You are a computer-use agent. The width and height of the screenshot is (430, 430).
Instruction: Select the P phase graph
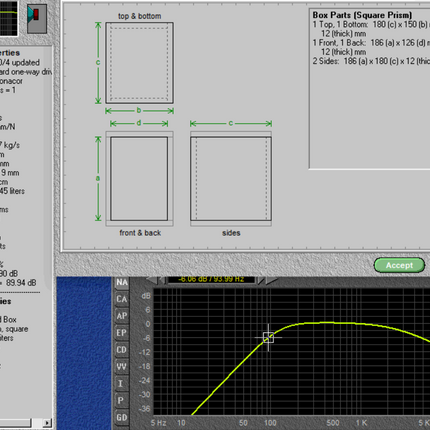tap(122, 401)
